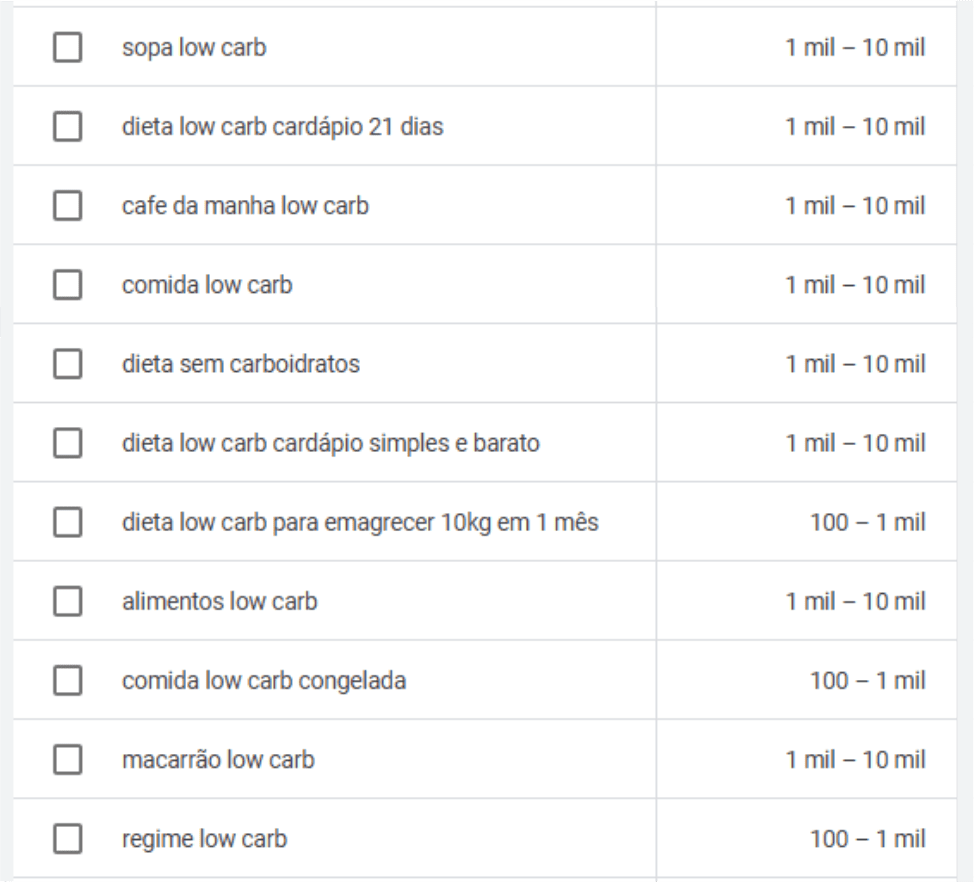
Task: Click the alimentos low carb keyword text
Action: 220,601
